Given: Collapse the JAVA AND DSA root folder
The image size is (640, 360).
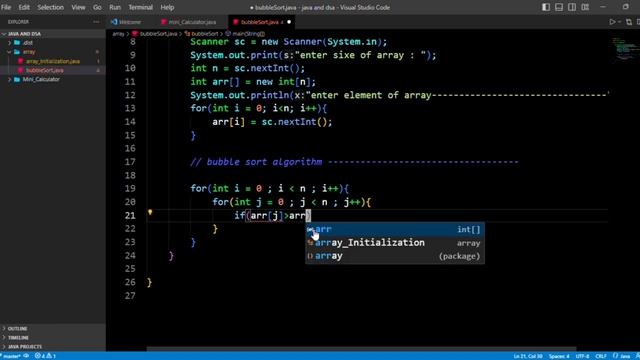Looking at the screenshot, I should [x=24, y=34].
